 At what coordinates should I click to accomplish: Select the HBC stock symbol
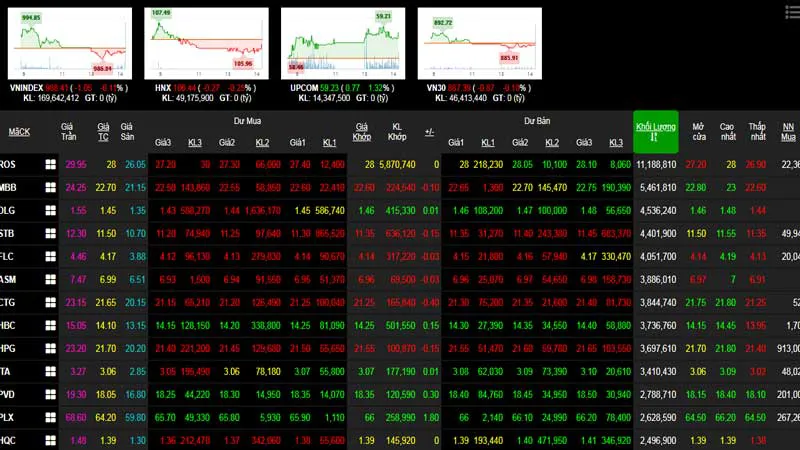click(x=7, y=325)
